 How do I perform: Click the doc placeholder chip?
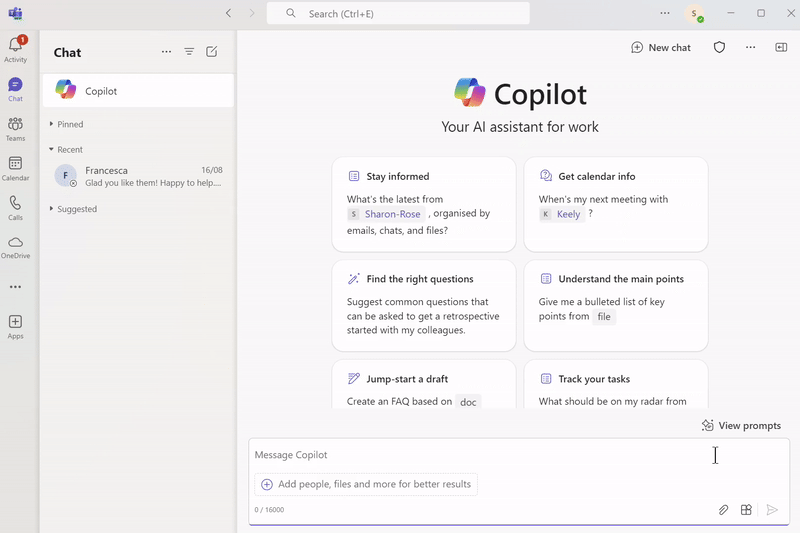(468, 402)
